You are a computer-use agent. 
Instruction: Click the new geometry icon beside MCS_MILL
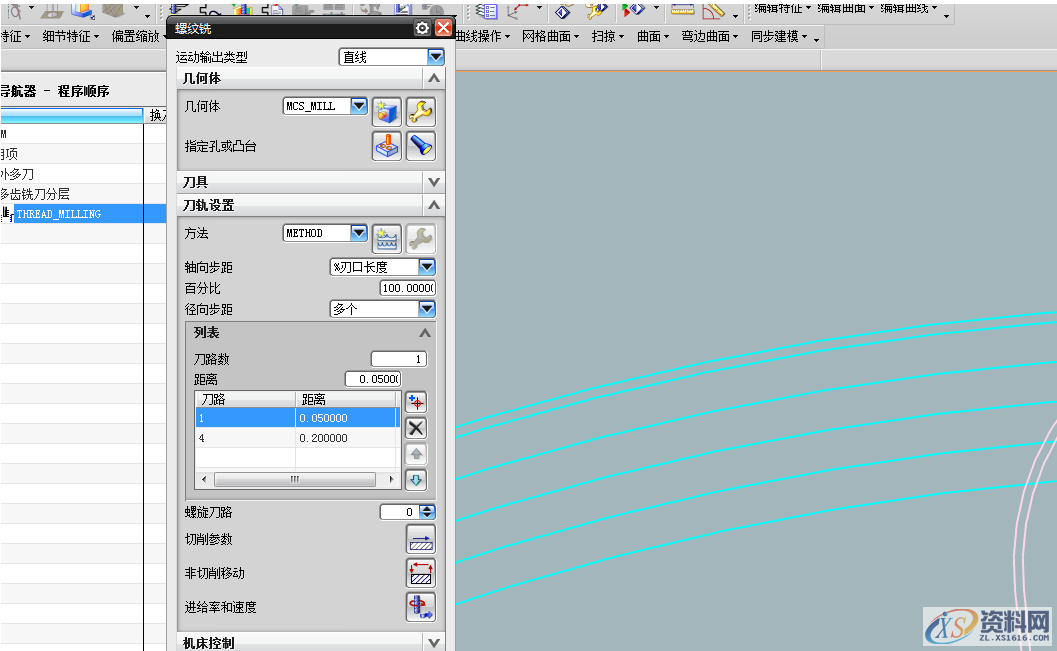[386, 111]
